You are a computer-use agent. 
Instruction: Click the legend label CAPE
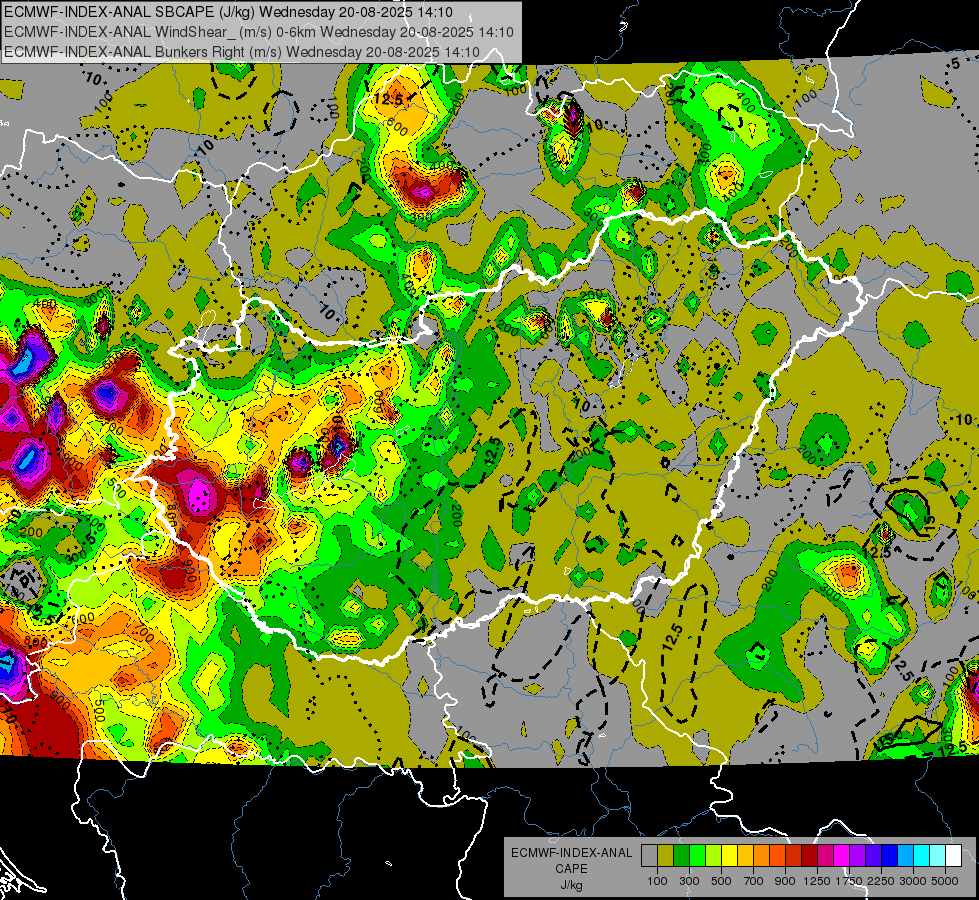[571, 868]
